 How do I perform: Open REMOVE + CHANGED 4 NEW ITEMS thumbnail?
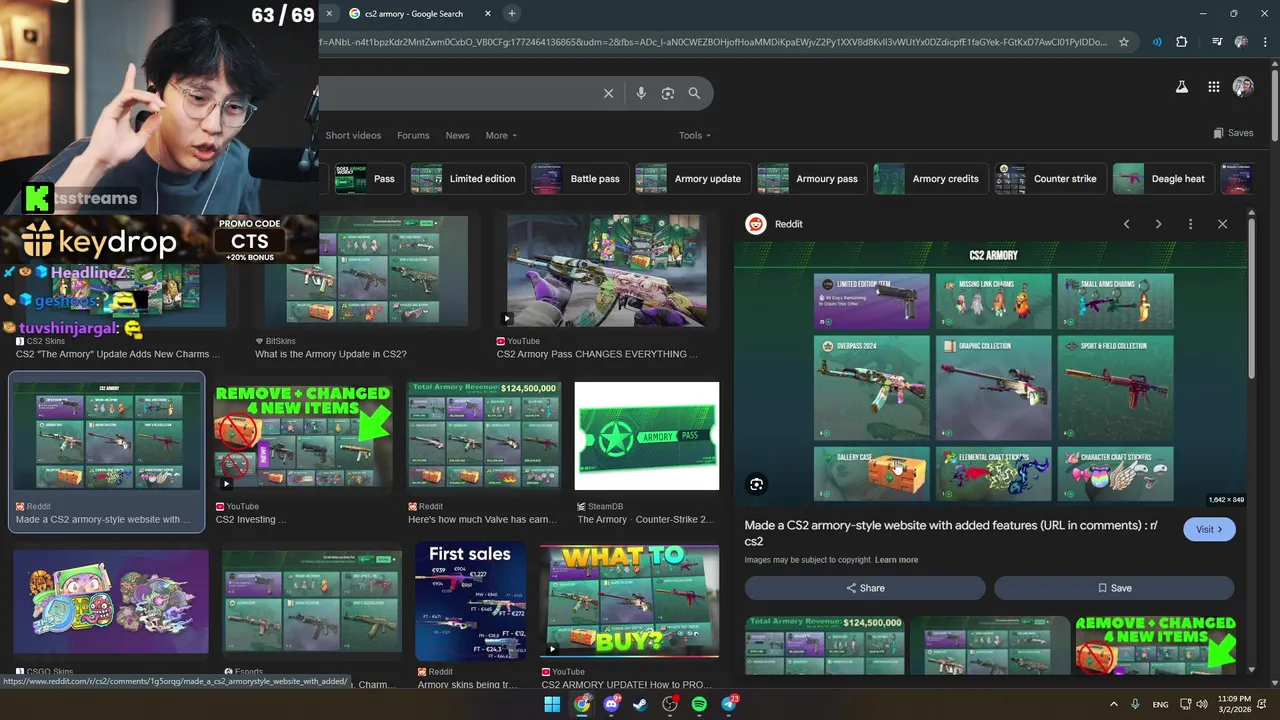[x=302, y=435]
